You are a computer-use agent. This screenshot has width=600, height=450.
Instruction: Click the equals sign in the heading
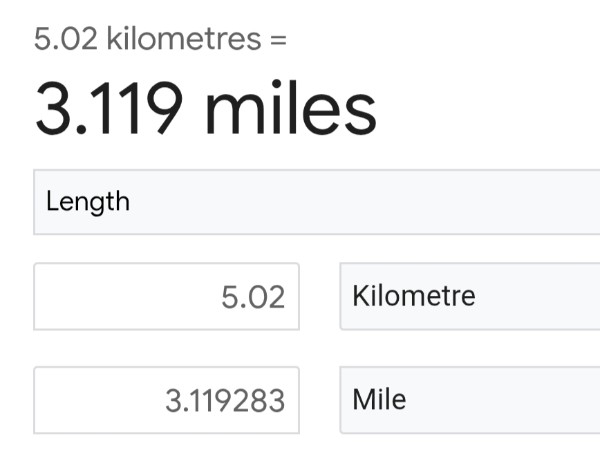point(278,40)
